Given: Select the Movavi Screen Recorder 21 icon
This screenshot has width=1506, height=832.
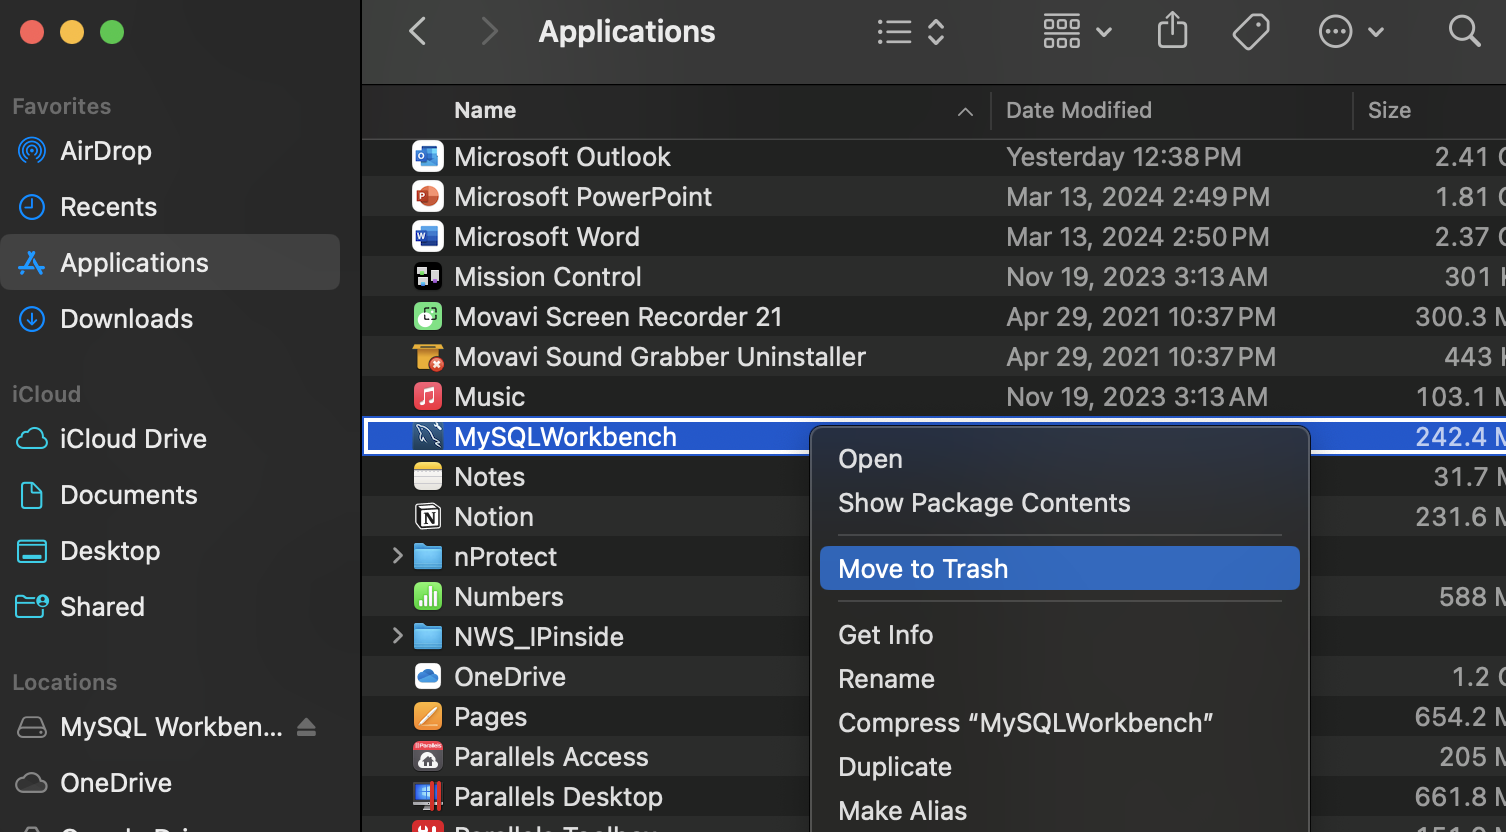Looking at the screenshot, I should [428, 317].
